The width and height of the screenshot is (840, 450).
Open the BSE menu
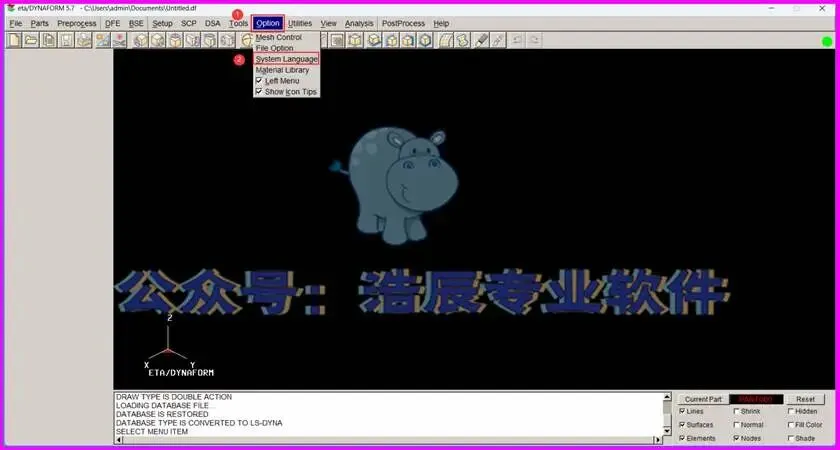tap(136, 24)
